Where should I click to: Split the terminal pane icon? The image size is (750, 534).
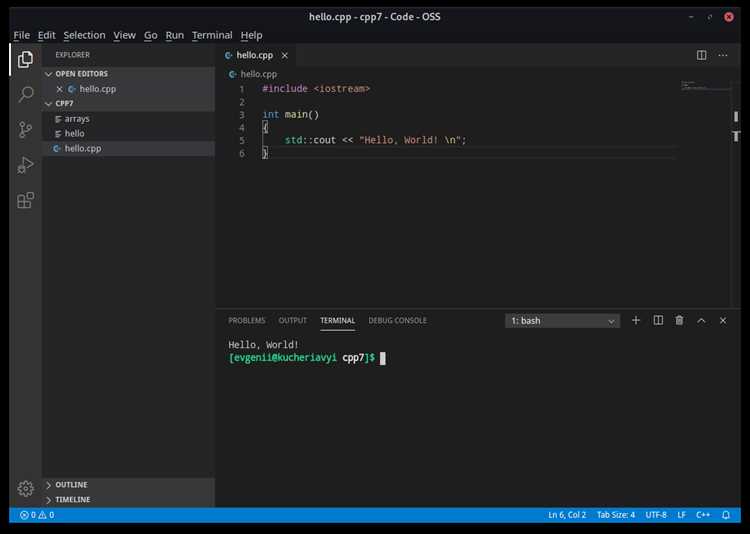click(x=658, y=321)
